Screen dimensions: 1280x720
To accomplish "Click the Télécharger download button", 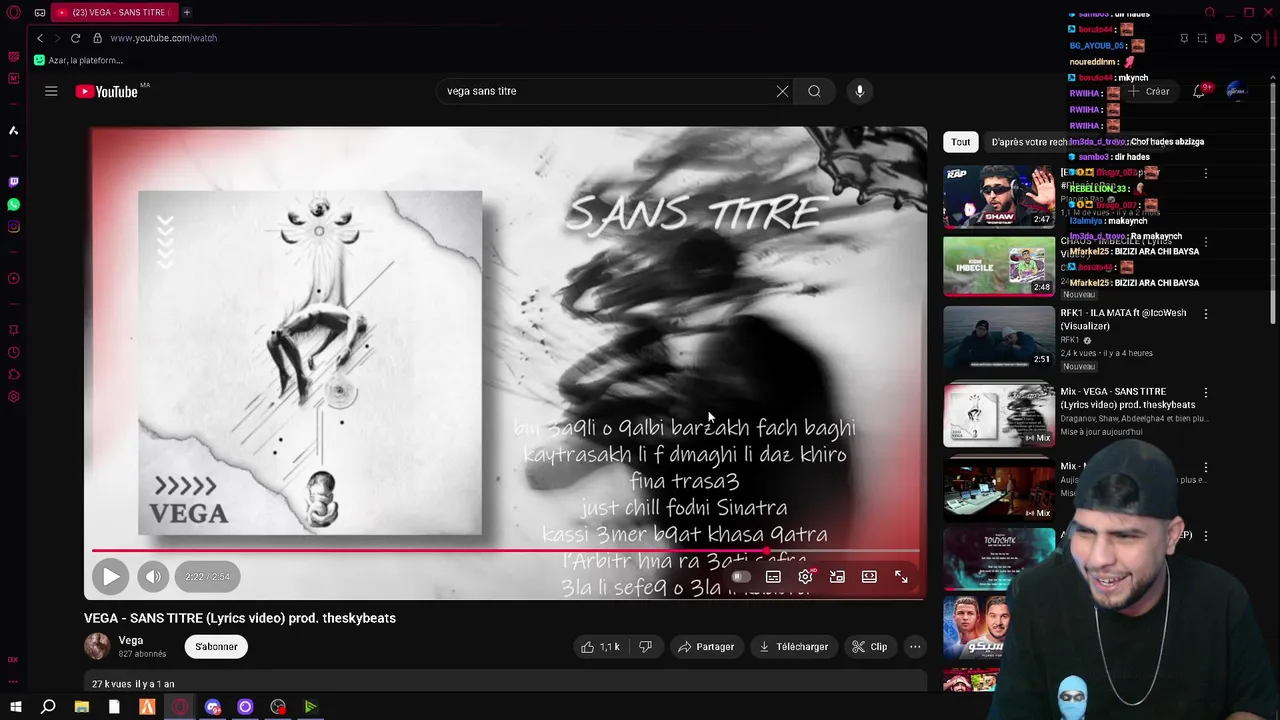I will 794,647.
